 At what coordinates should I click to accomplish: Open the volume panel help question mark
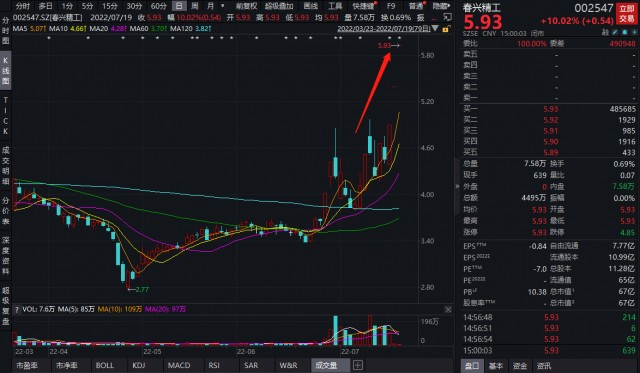pyautogui.click(x=17, y=310)
